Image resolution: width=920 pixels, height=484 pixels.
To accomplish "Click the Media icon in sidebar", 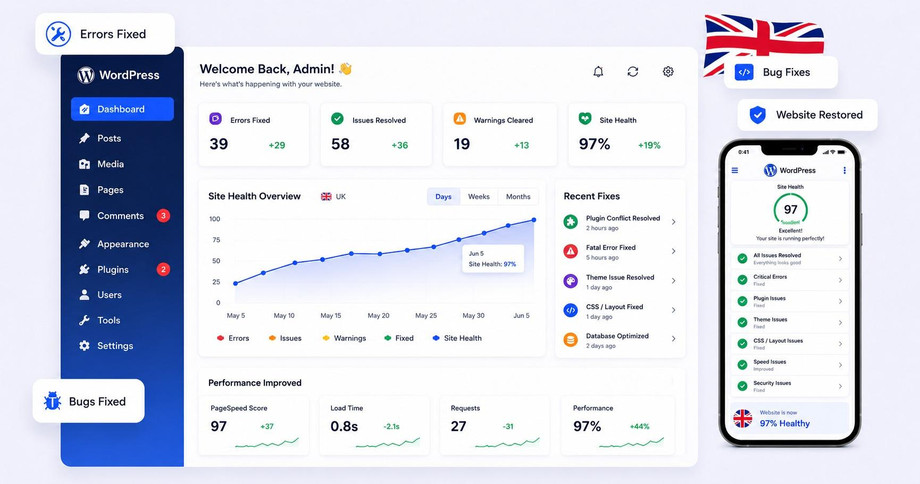I will 84,164.
